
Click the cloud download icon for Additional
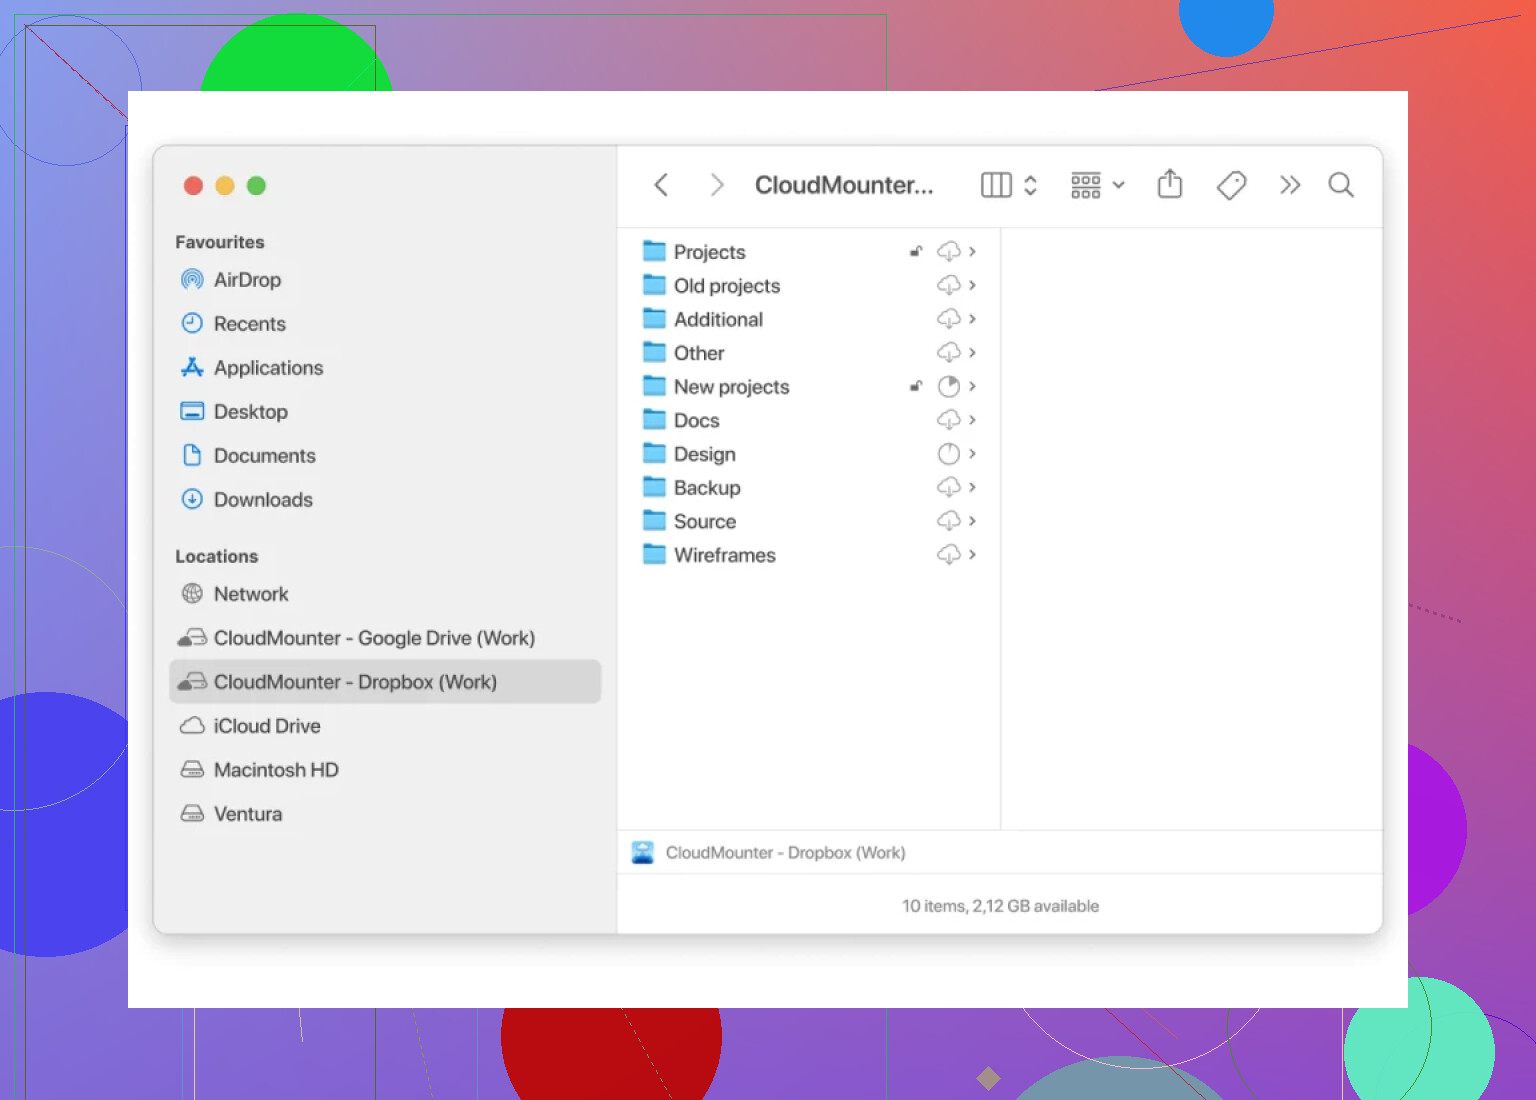[948, 319]
